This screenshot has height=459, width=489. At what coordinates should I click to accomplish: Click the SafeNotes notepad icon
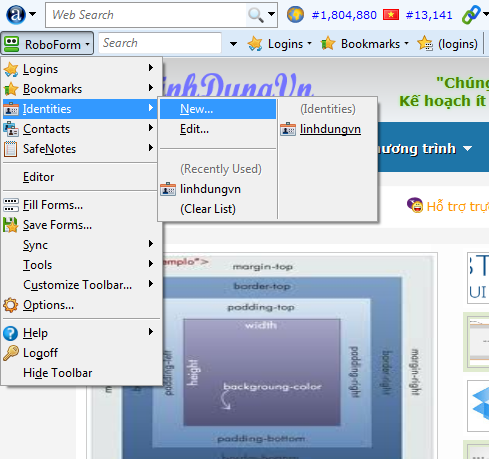point(10,149)
